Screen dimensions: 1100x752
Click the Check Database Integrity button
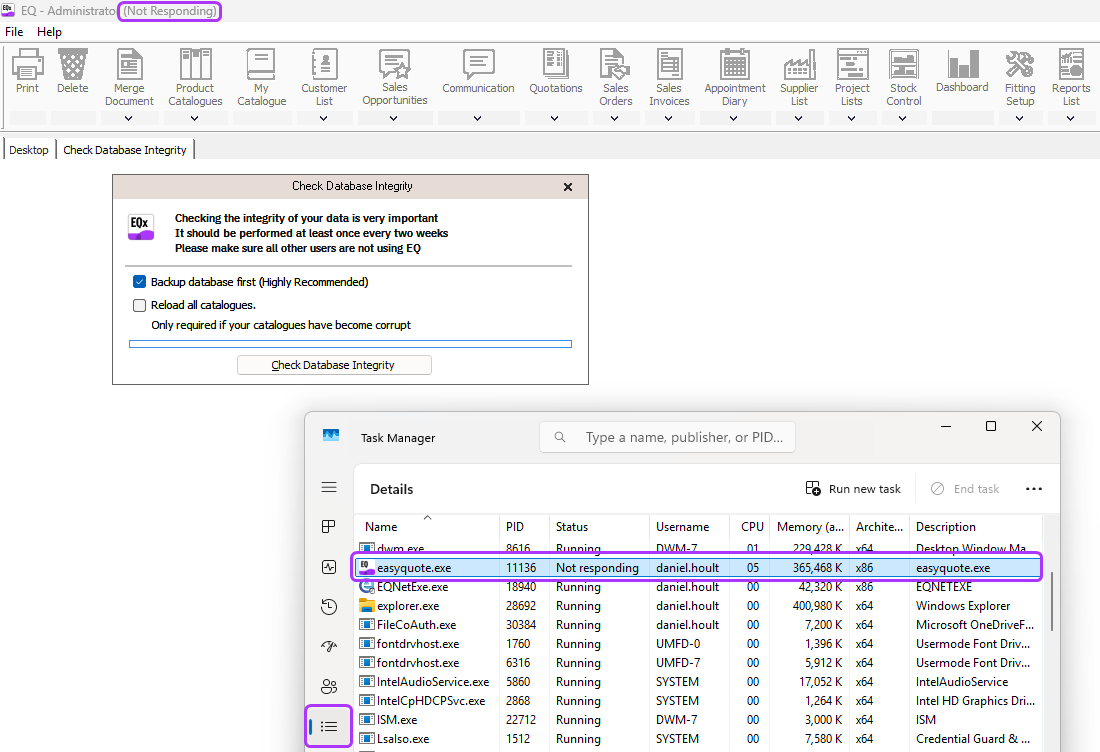tap(334, 365)
